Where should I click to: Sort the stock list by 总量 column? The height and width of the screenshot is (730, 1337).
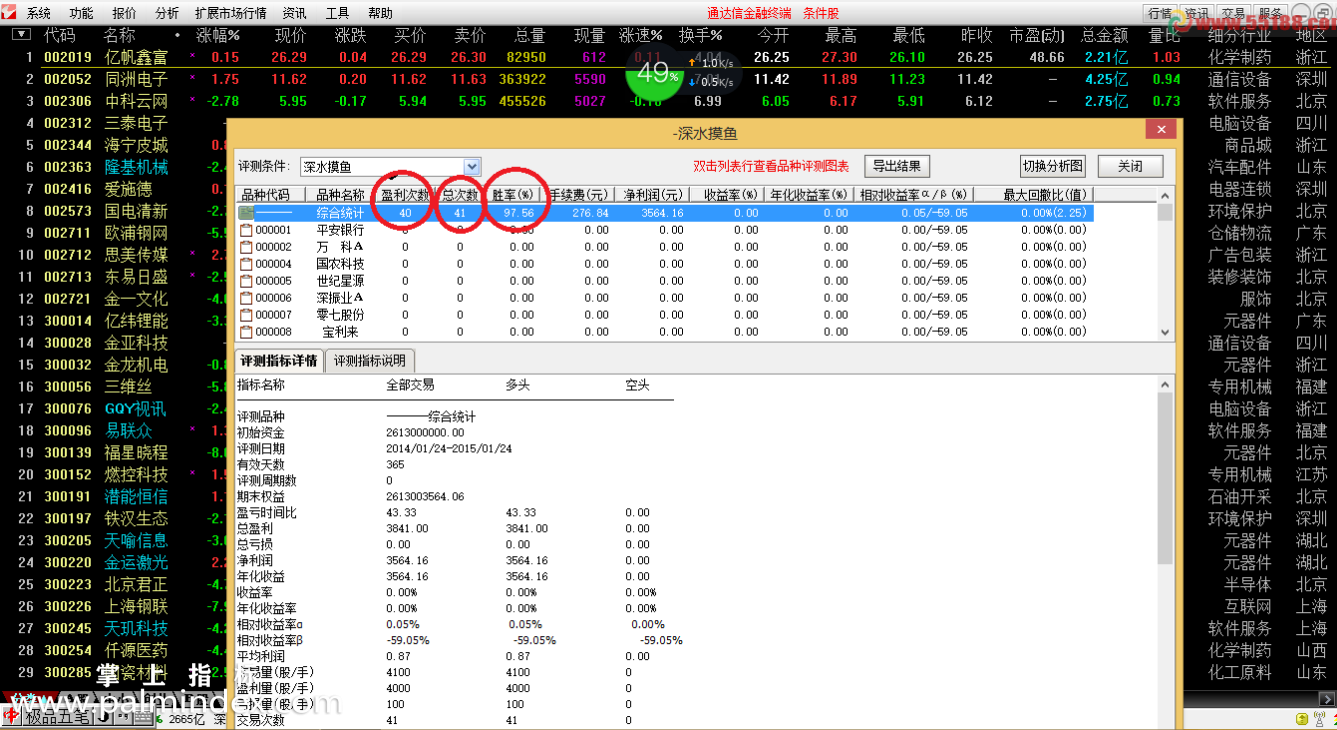tap(531, 36)
